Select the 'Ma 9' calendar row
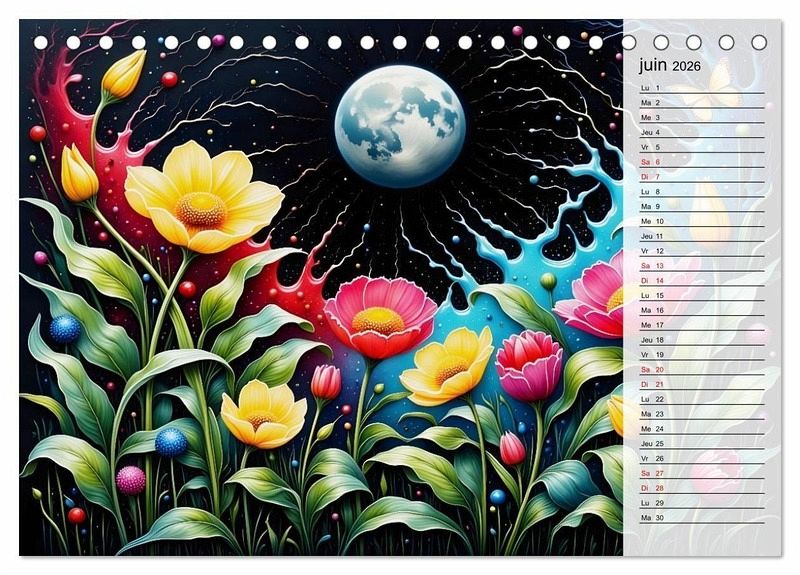This screenshot has height=575, width=800. (703, 206)
